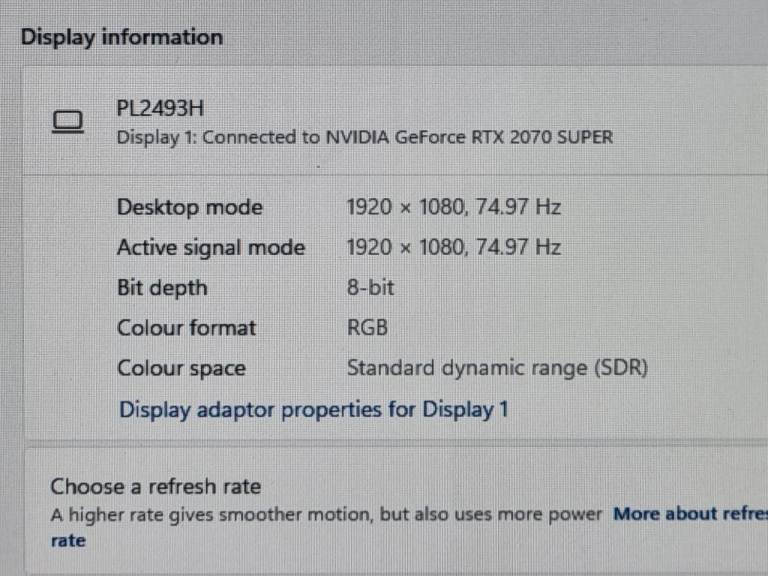Select the Active signal mode resolution value

[453, 248]
